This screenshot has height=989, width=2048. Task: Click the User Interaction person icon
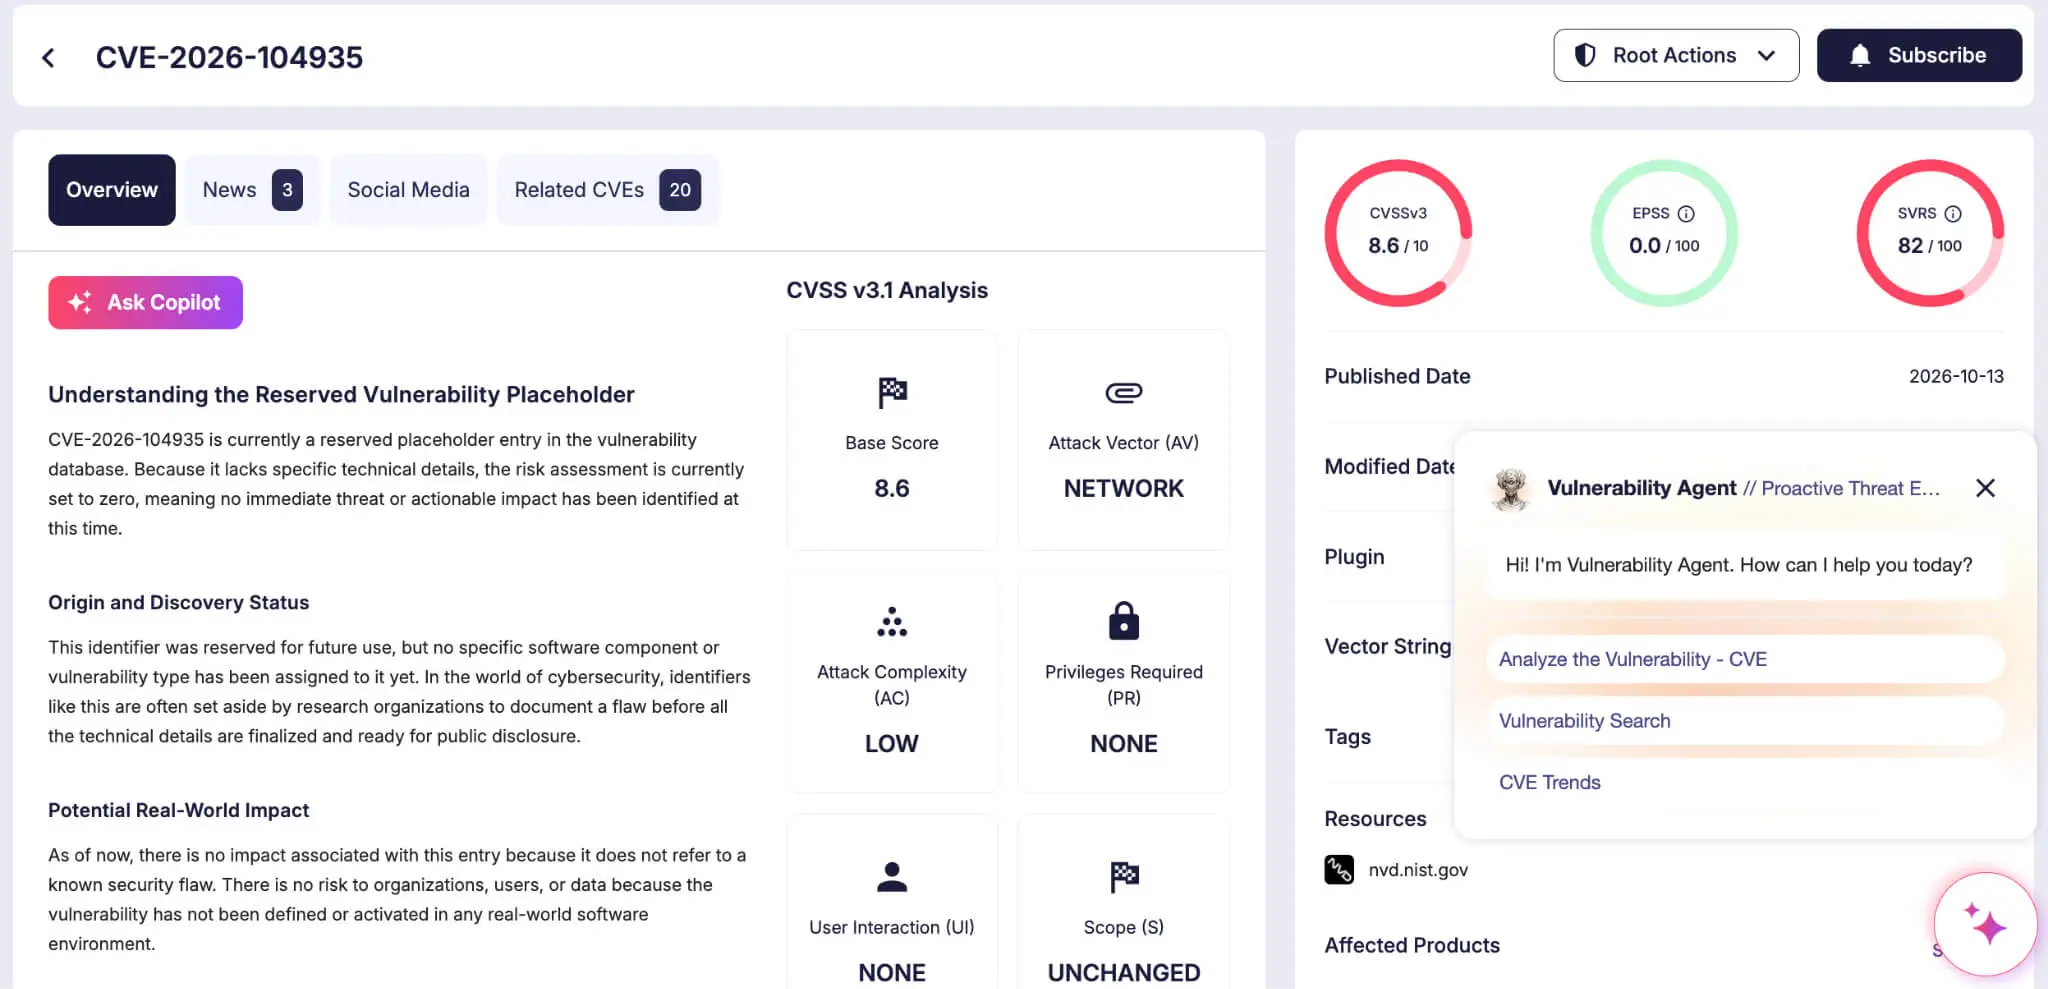tap(892, 877)
